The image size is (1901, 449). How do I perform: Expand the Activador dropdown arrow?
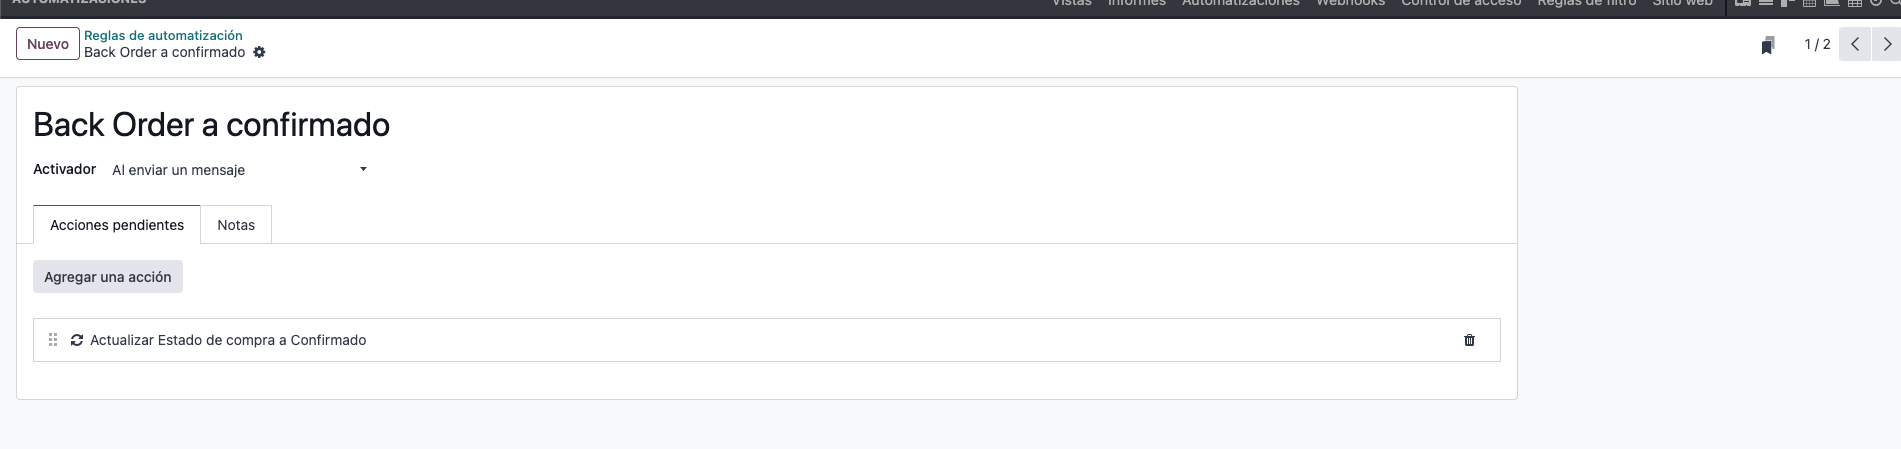pyautogui.click(x=363, y=169)
